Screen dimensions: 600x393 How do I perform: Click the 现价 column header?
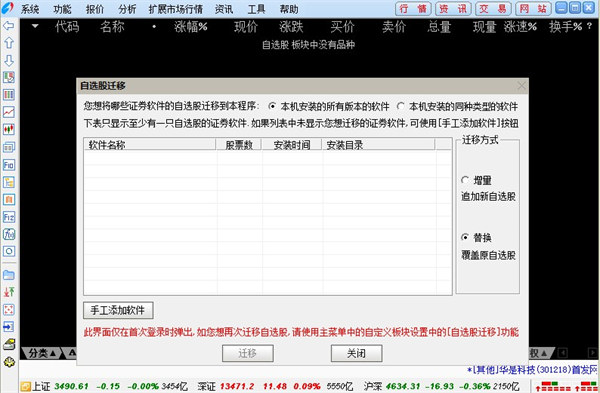(246, 26)
